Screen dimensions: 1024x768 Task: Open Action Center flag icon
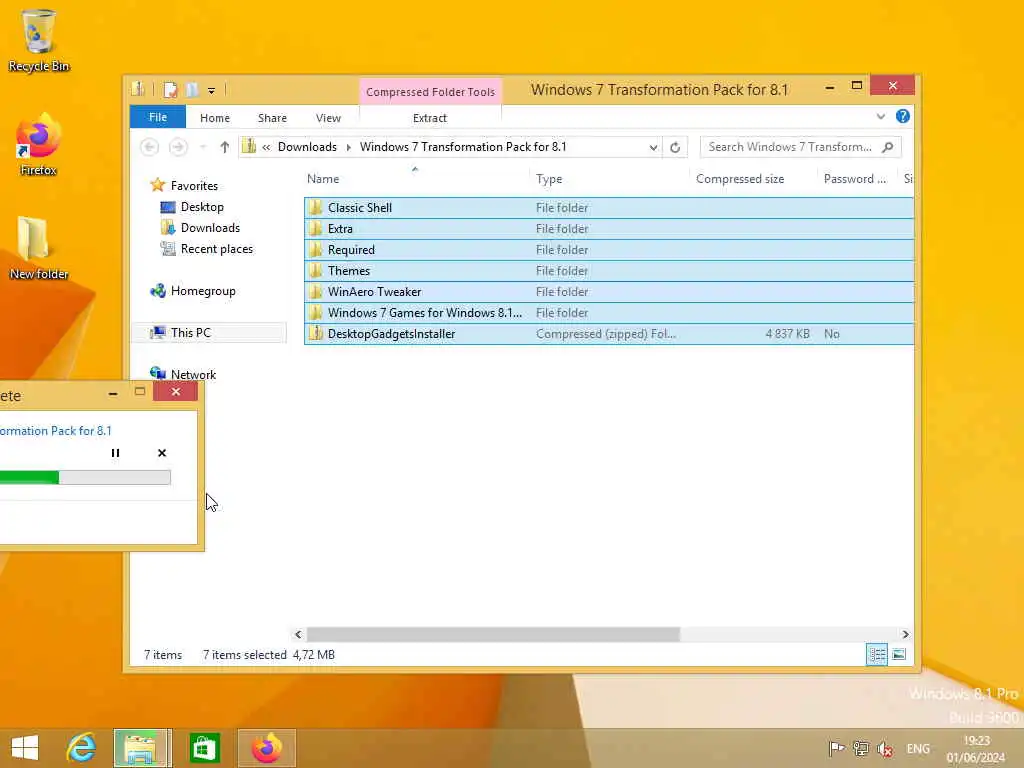coord(836,748)
